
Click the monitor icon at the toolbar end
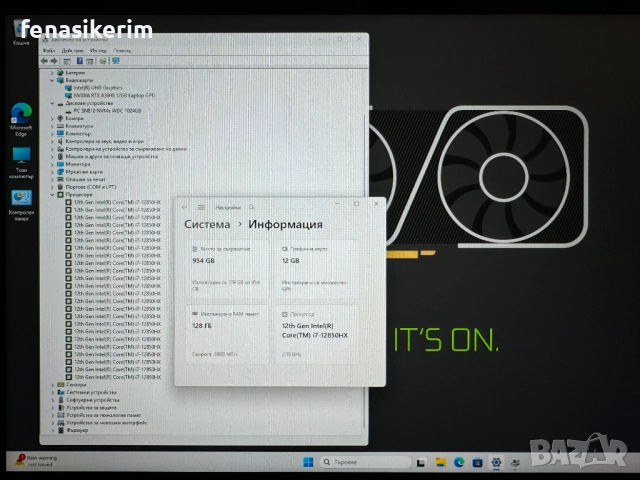[116, 61]
